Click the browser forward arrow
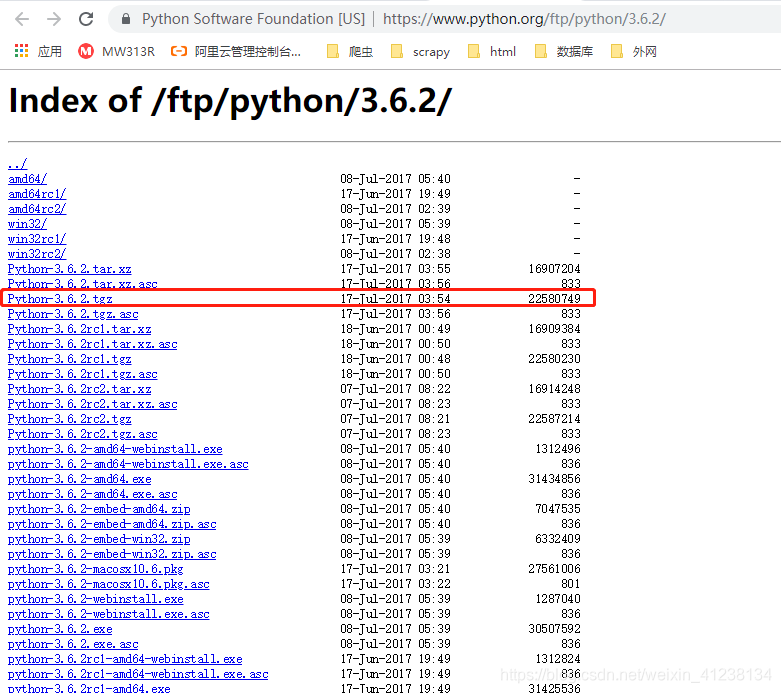The image size is (781, 693). pyautogui.click(x=54, y=19)
